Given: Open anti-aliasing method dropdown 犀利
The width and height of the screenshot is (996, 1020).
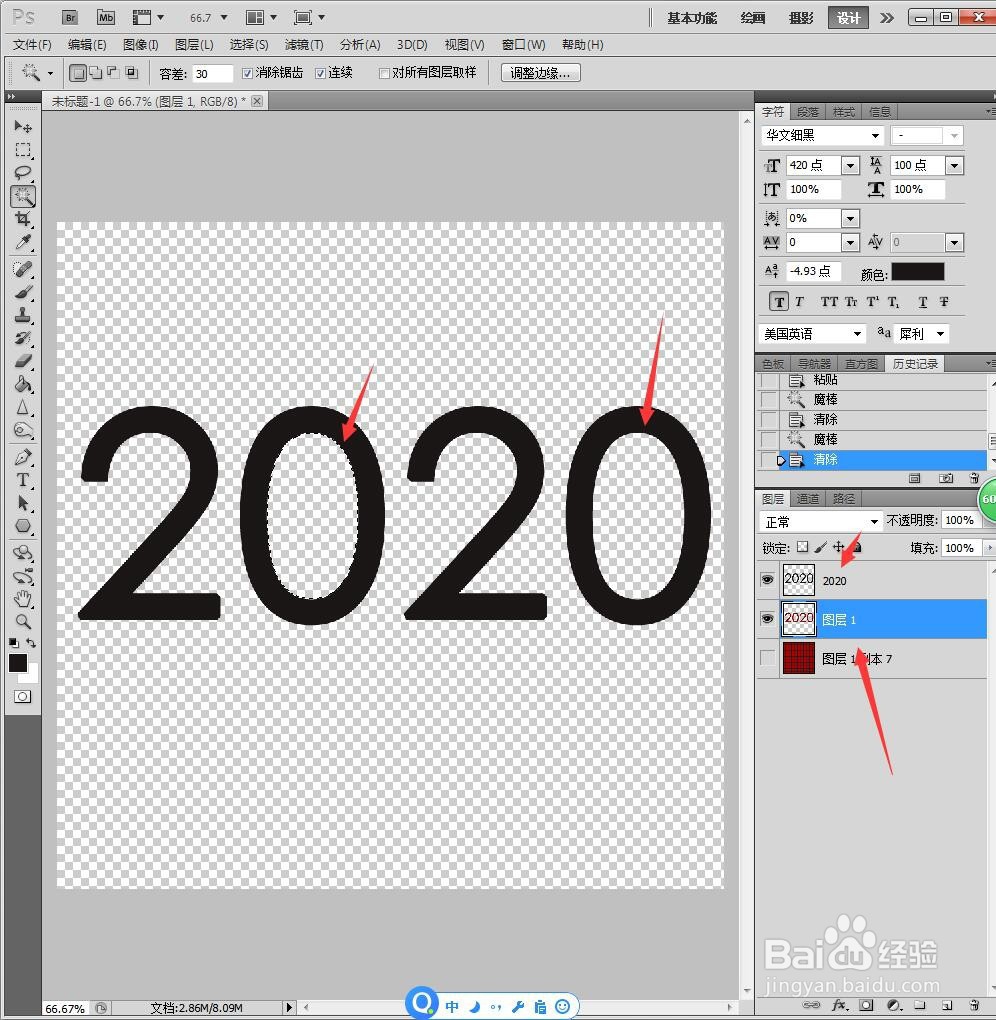Looking at the screenshot, I should (941, 334).
